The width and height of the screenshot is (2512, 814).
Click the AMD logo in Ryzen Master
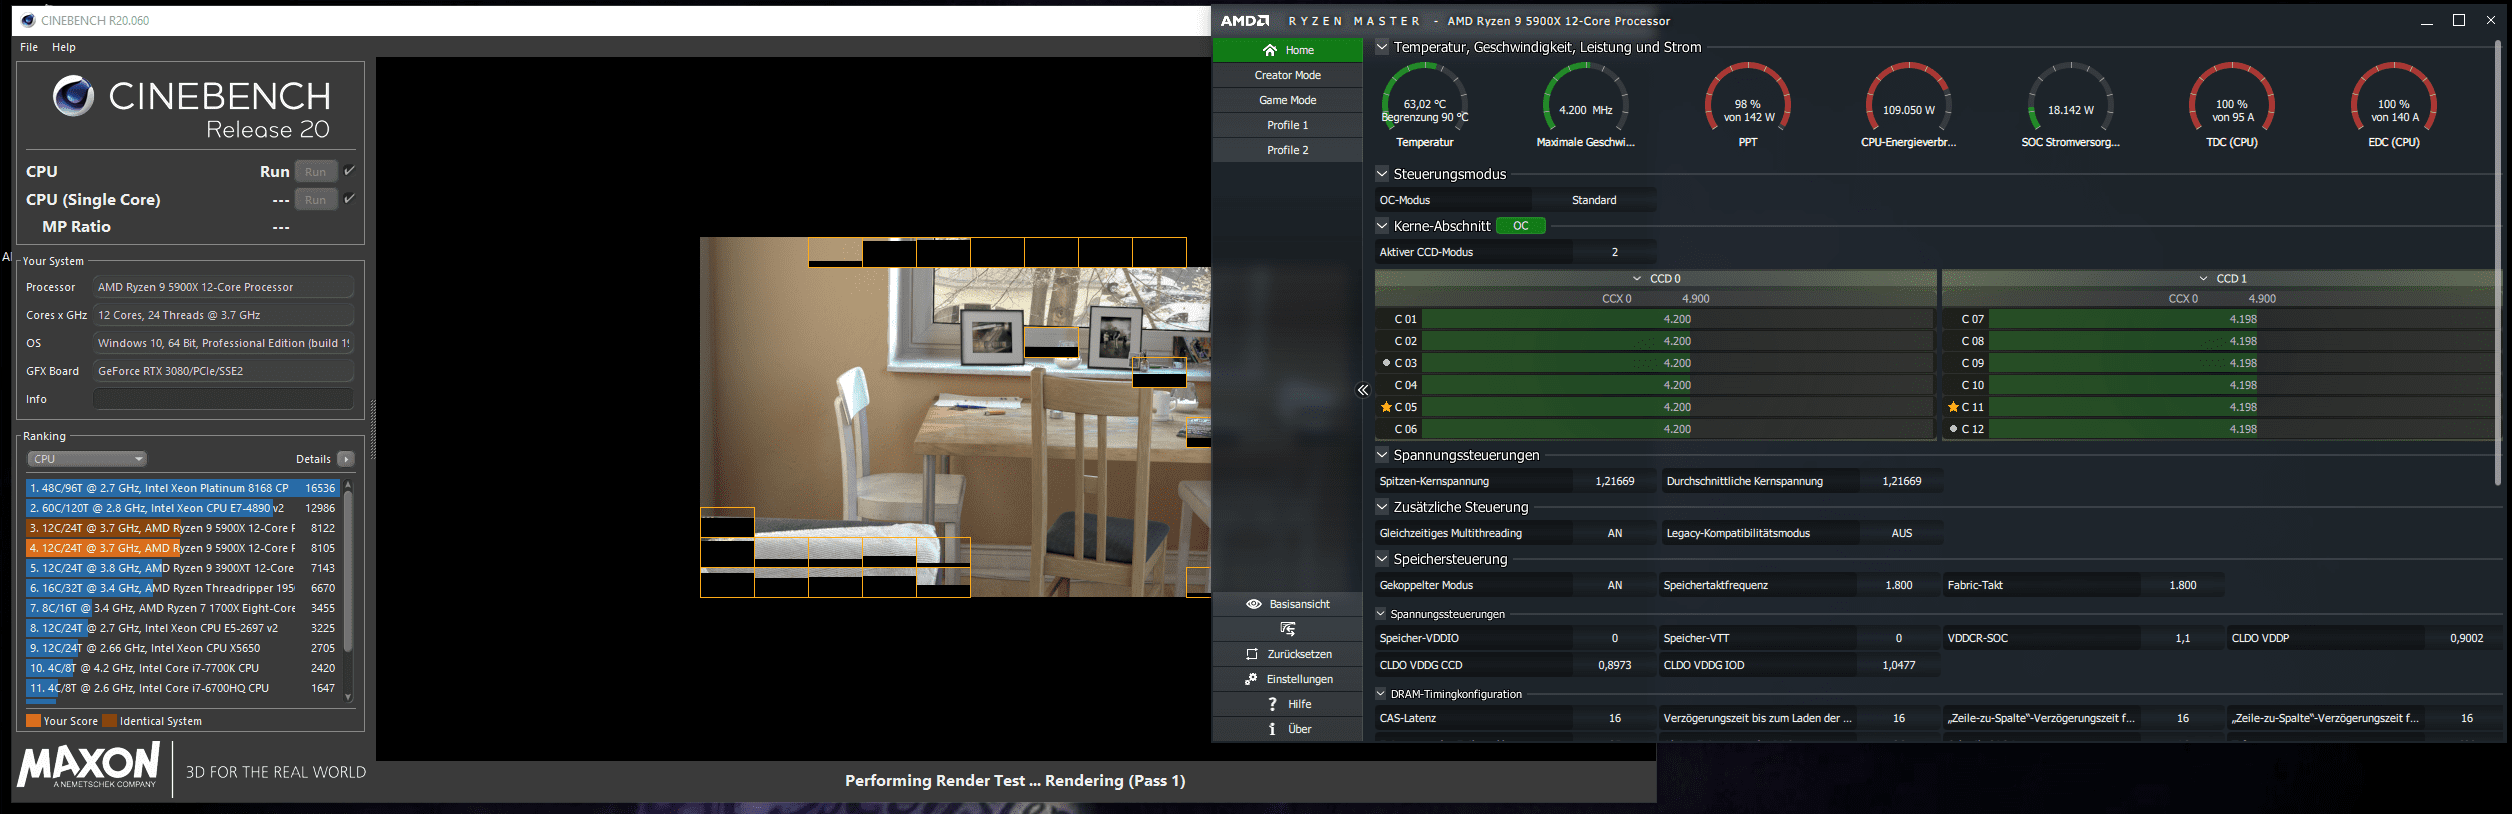point(1245,21)
